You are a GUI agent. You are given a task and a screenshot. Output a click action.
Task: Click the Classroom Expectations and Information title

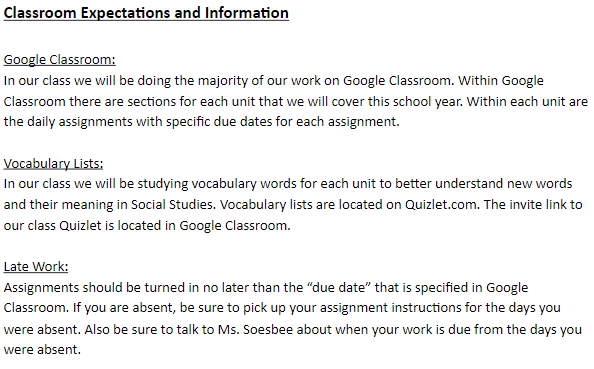tap(146, 13)
